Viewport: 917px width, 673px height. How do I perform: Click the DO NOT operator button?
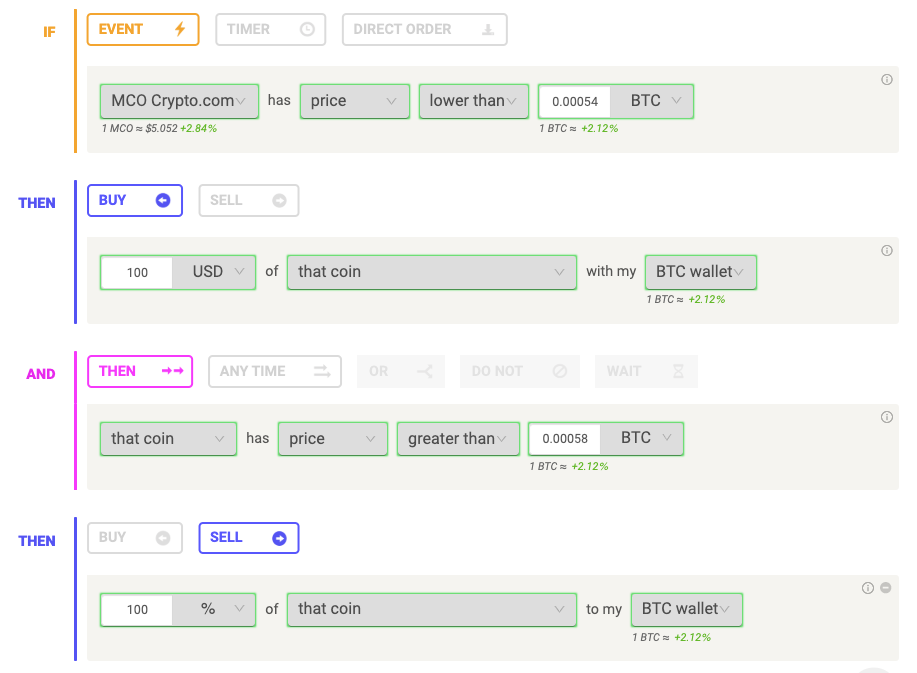[x=519, y=371]
